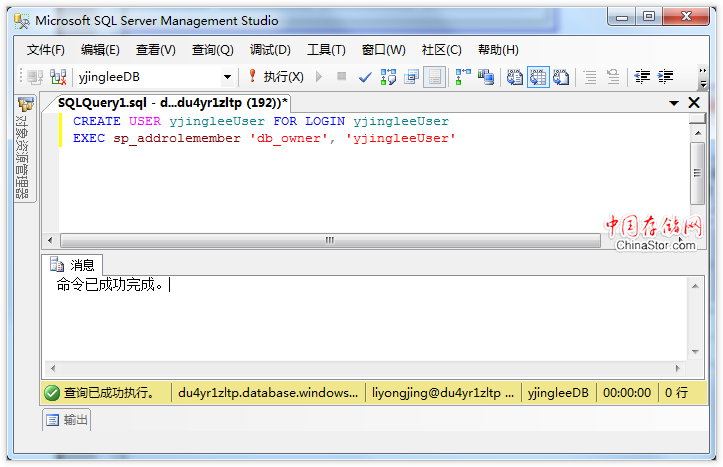Click the CREATE USER line in editor
This screenshot has width=723, height=467.
[261, 121]
